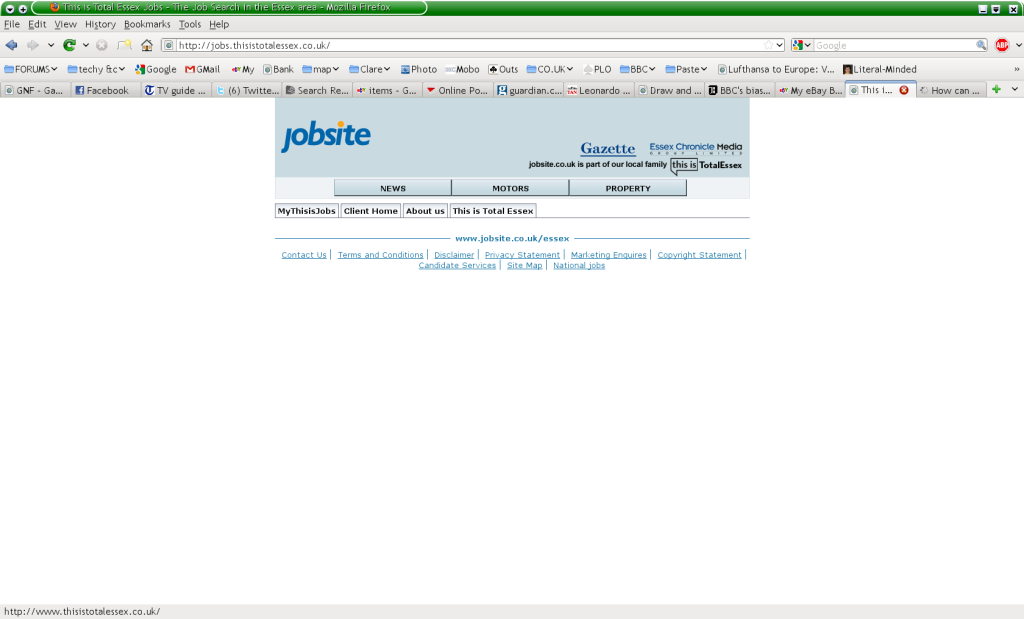Click the jobsite logo
1024x619 pixels.
[x=326, y=136]
